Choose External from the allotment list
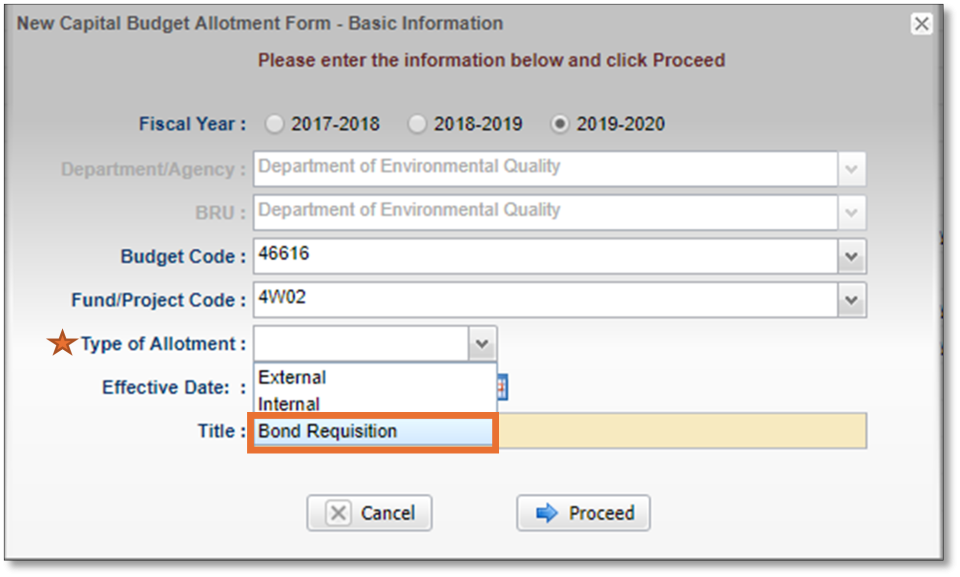The height and width of the screenshot is (577, 960). pyautogui.click(x=292, y=378)
